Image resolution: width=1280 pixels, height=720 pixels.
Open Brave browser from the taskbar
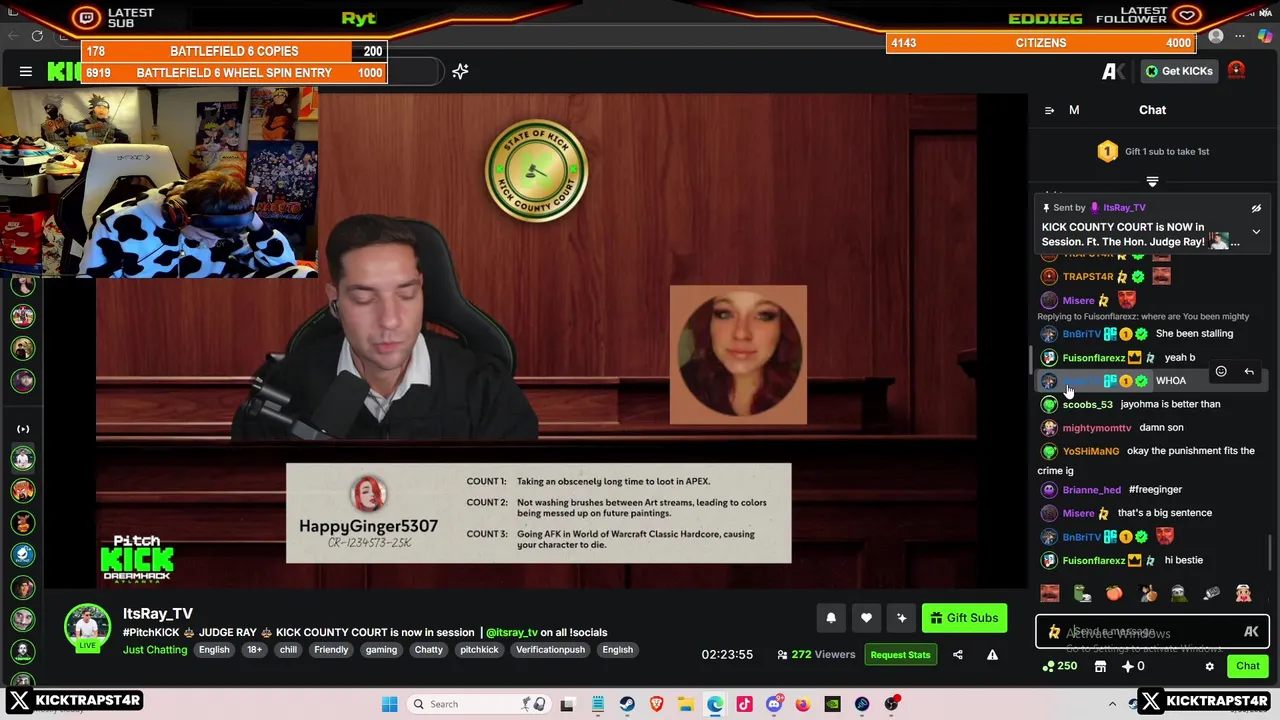[656, 704]
